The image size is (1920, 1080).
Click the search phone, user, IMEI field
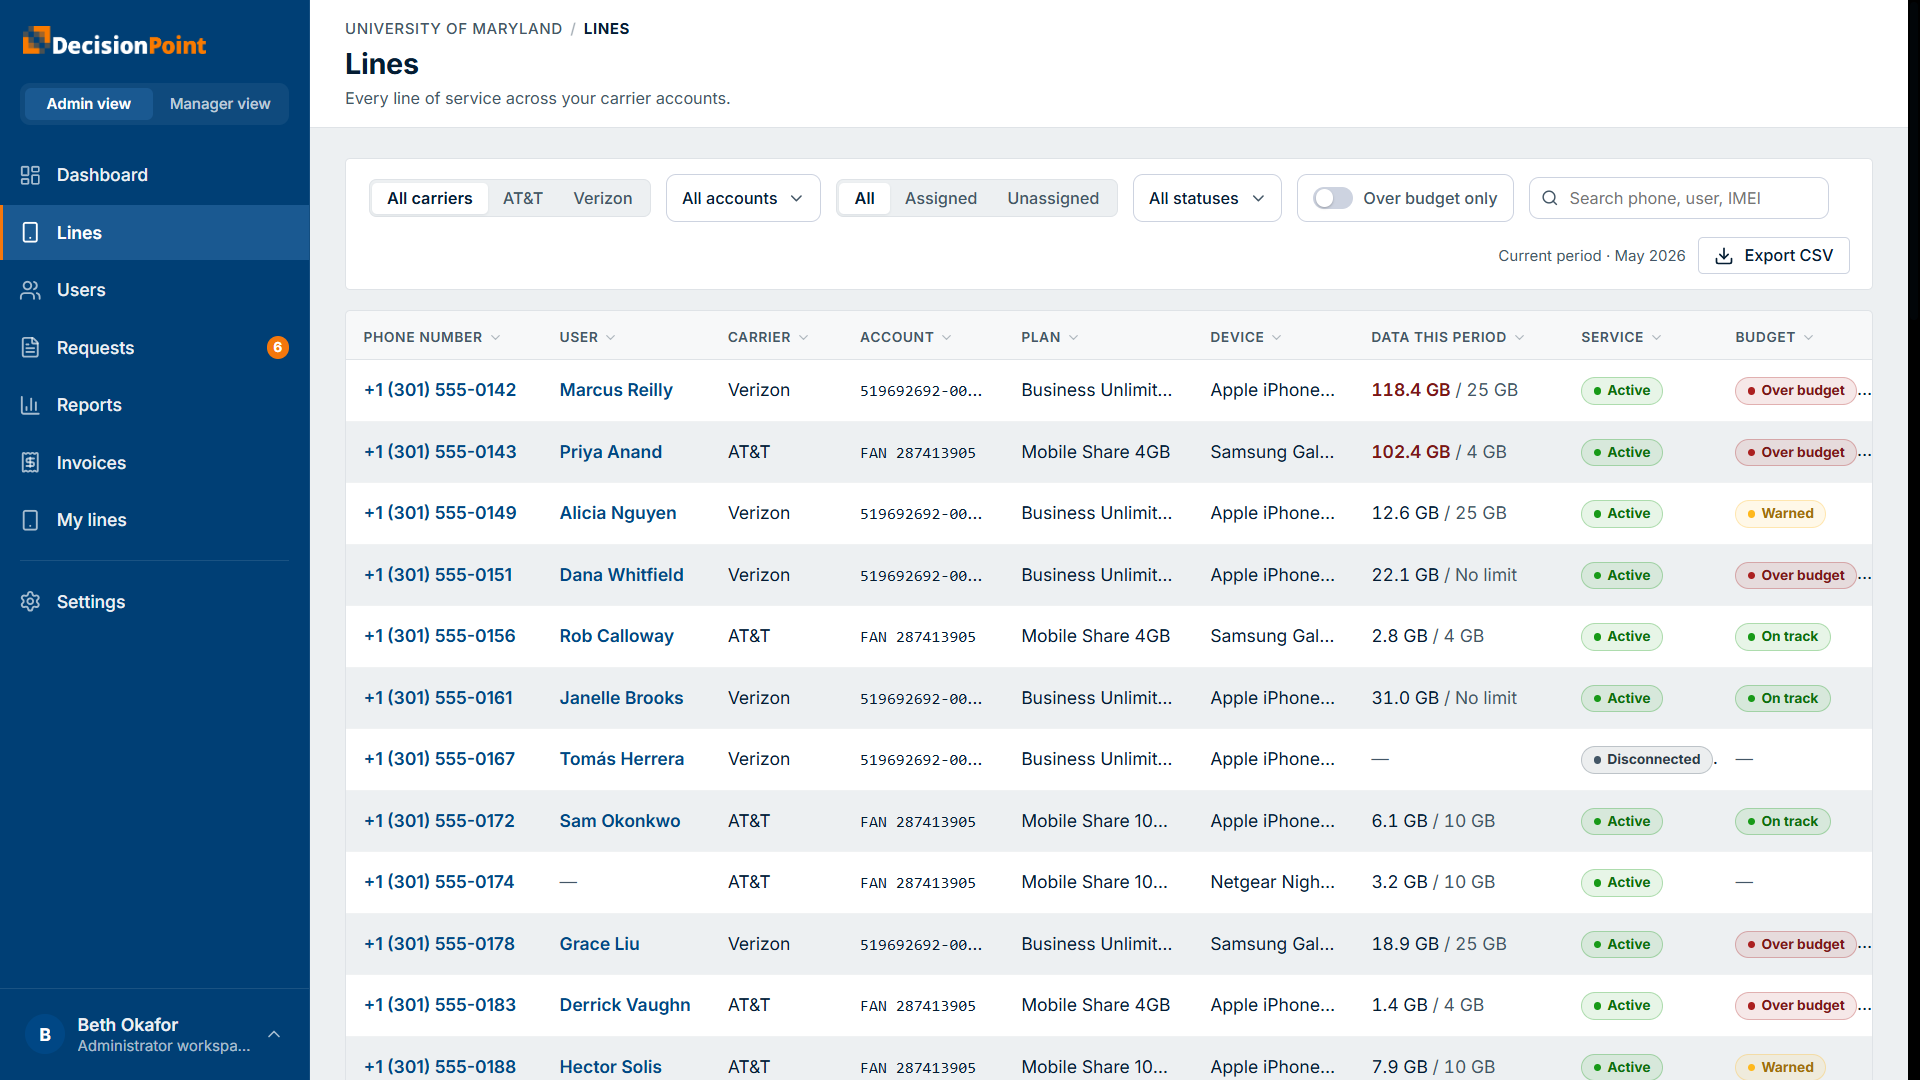tap(1679, 198)
